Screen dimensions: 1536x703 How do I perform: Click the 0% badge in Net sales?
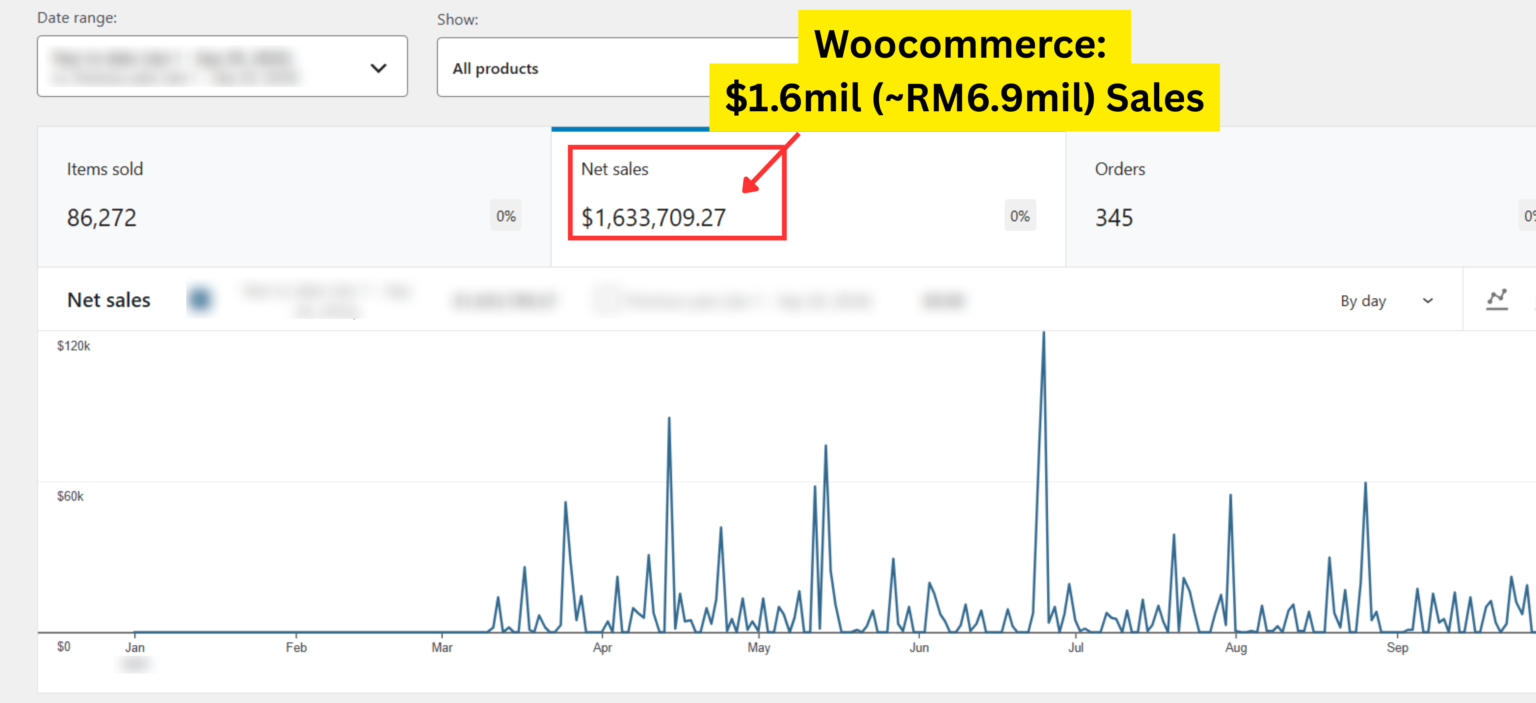pyautogui.click(x=1020, y=216)
